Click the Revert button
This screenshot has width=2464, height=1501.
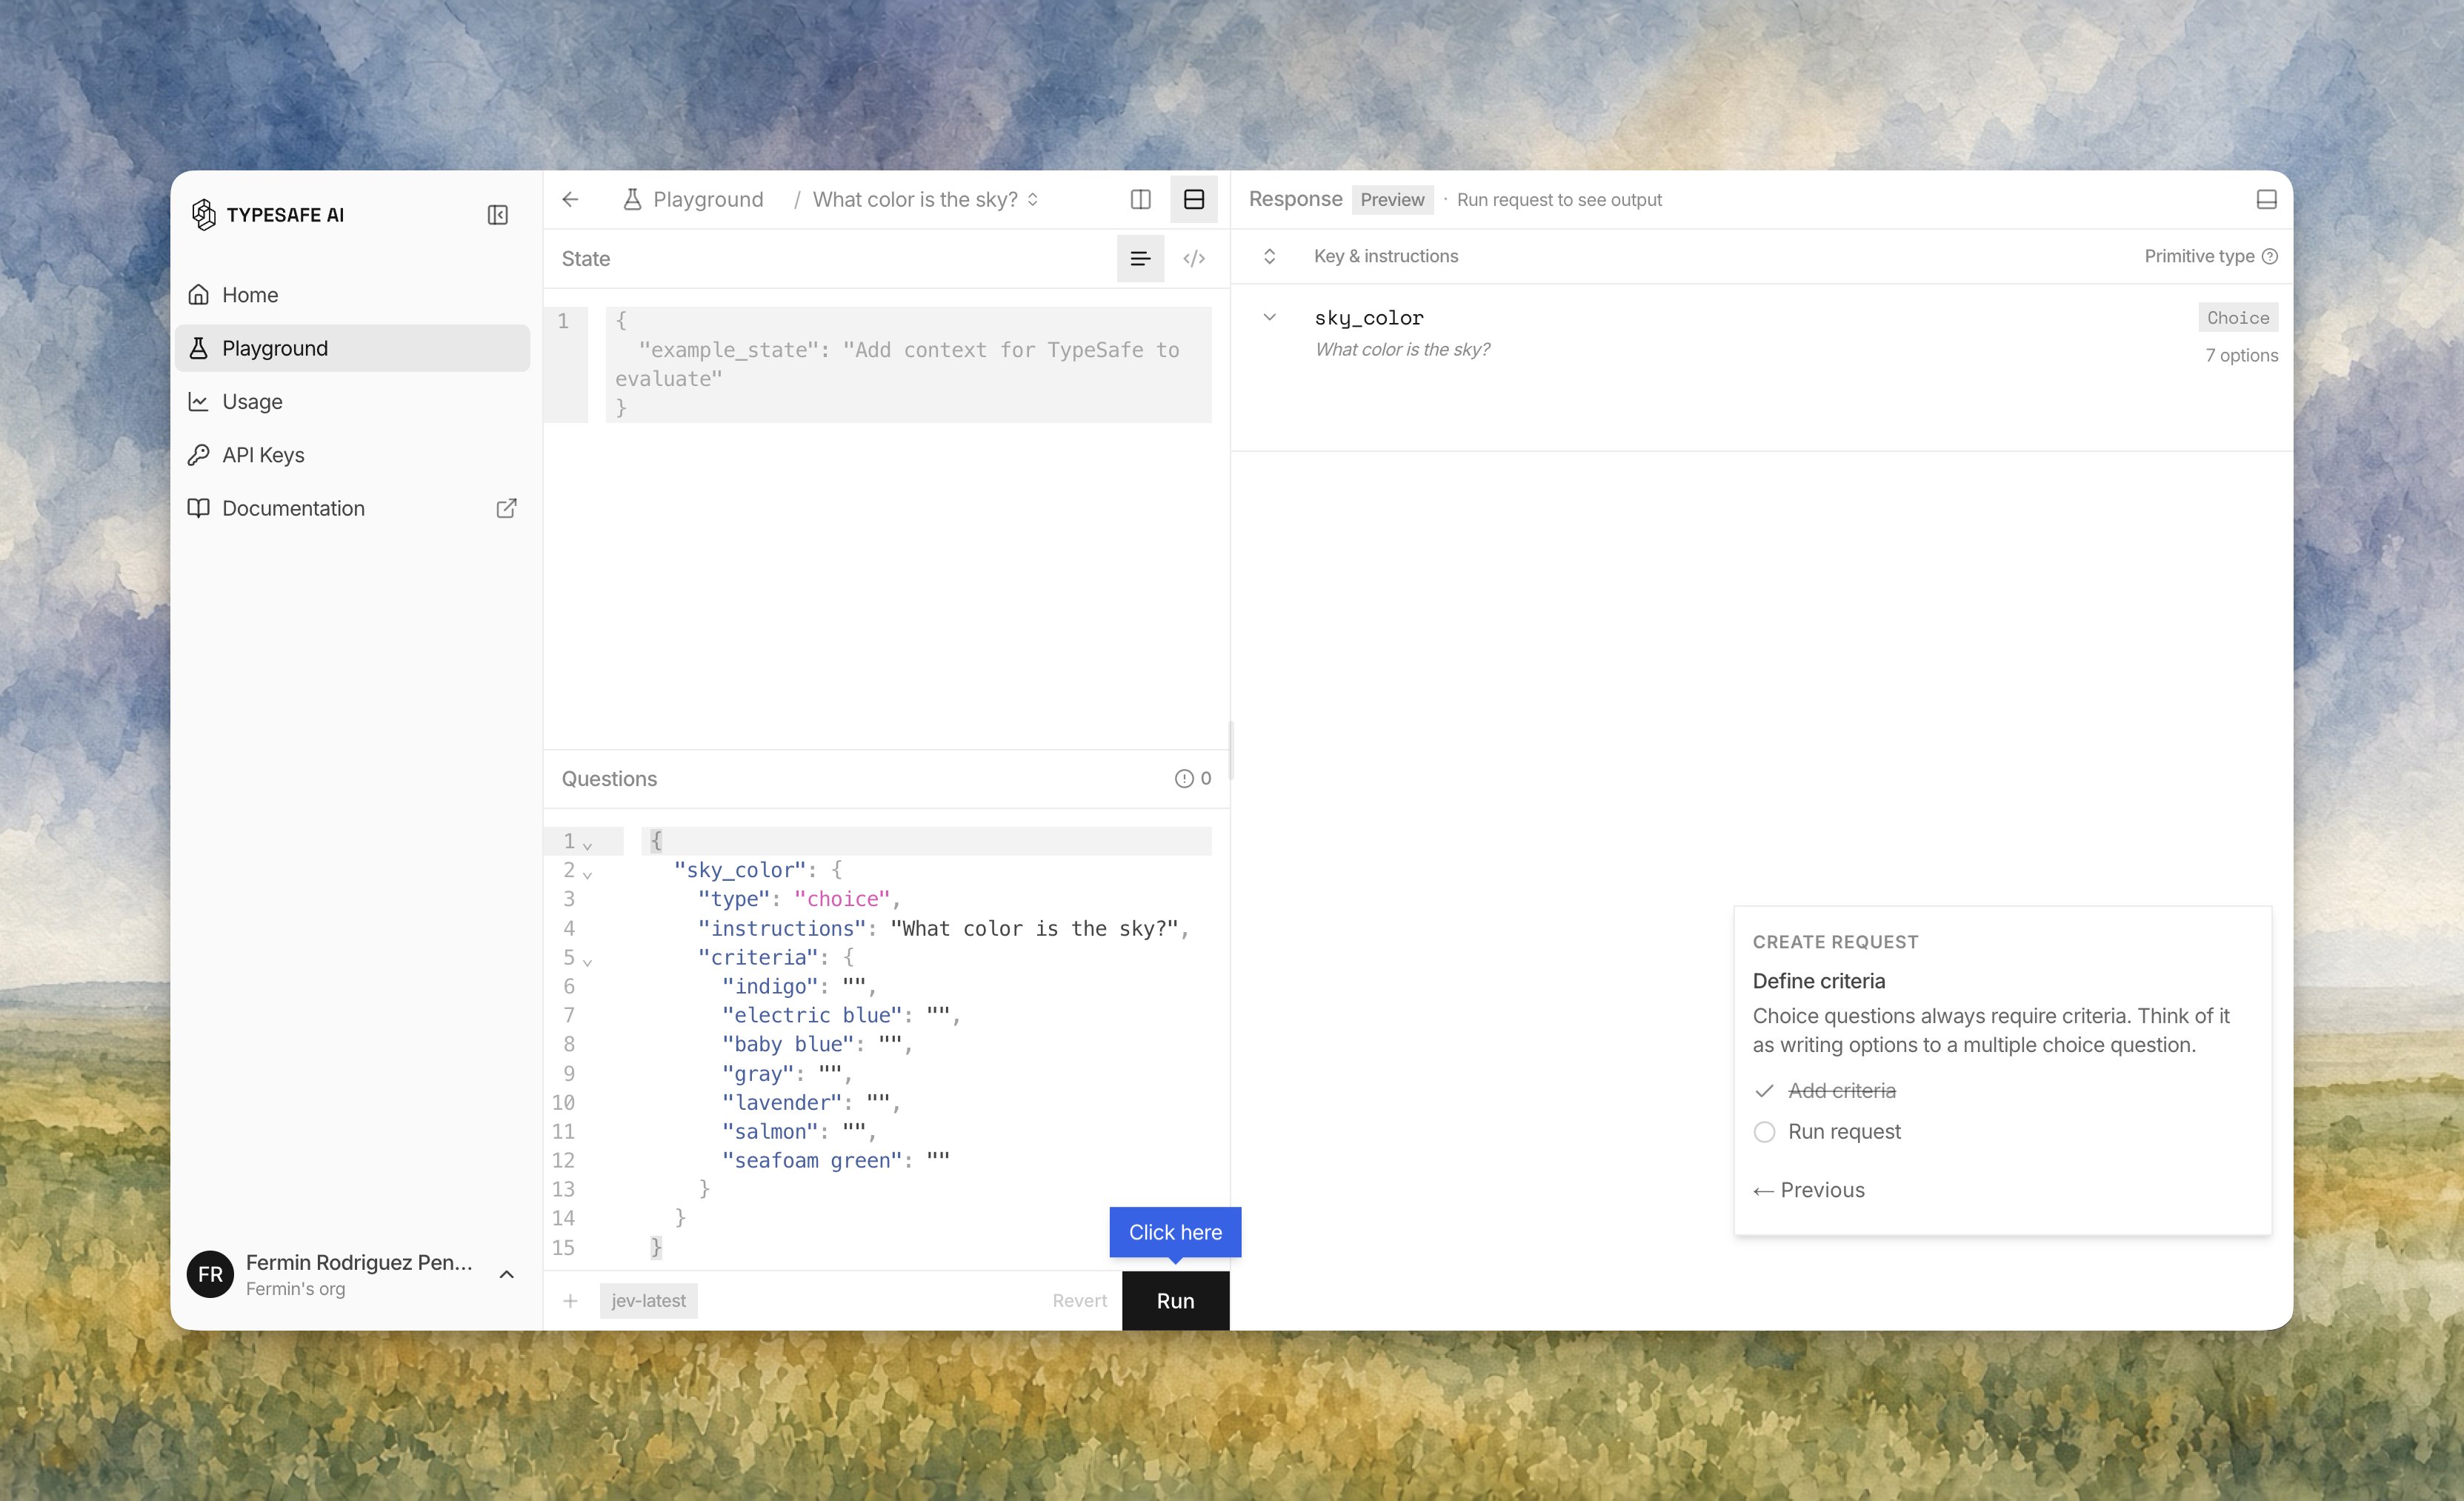1079,1300
